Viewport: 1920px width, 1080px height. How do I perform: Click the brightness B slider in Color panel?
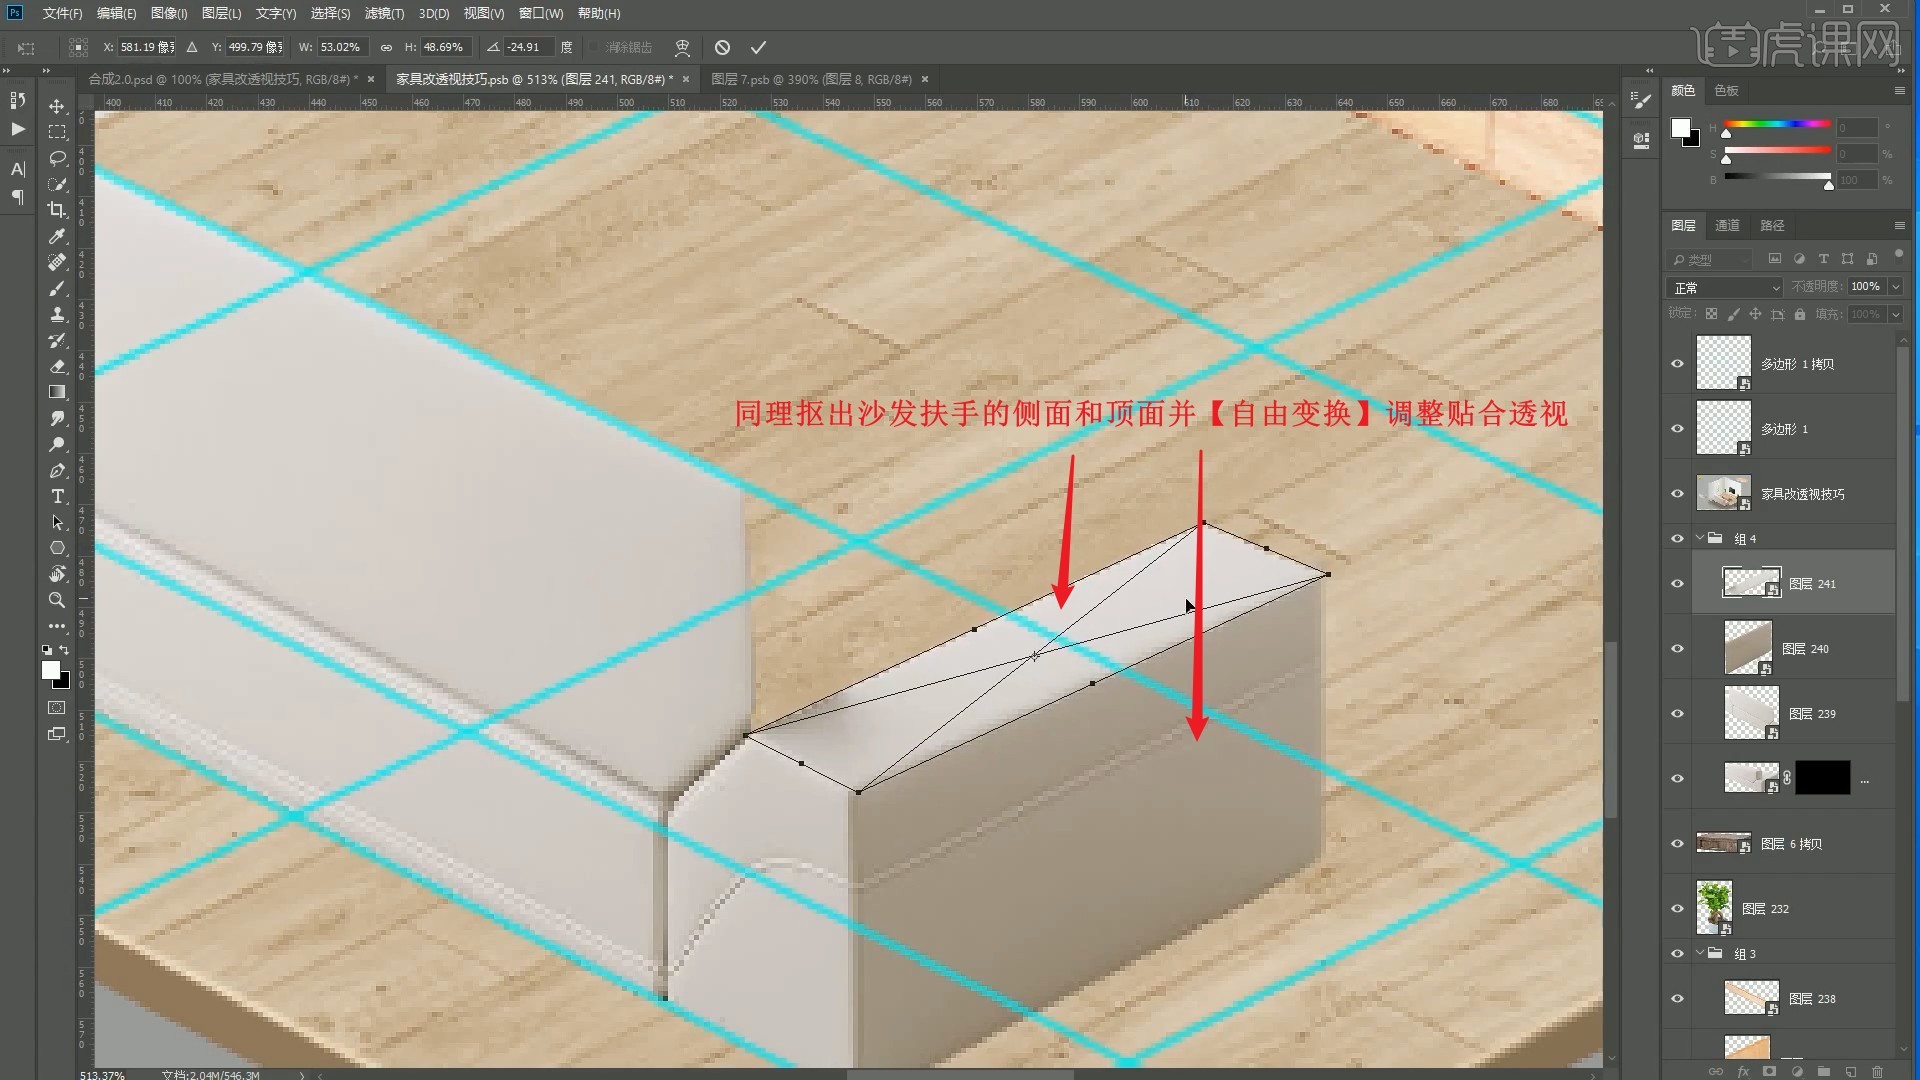[1777, 177]
